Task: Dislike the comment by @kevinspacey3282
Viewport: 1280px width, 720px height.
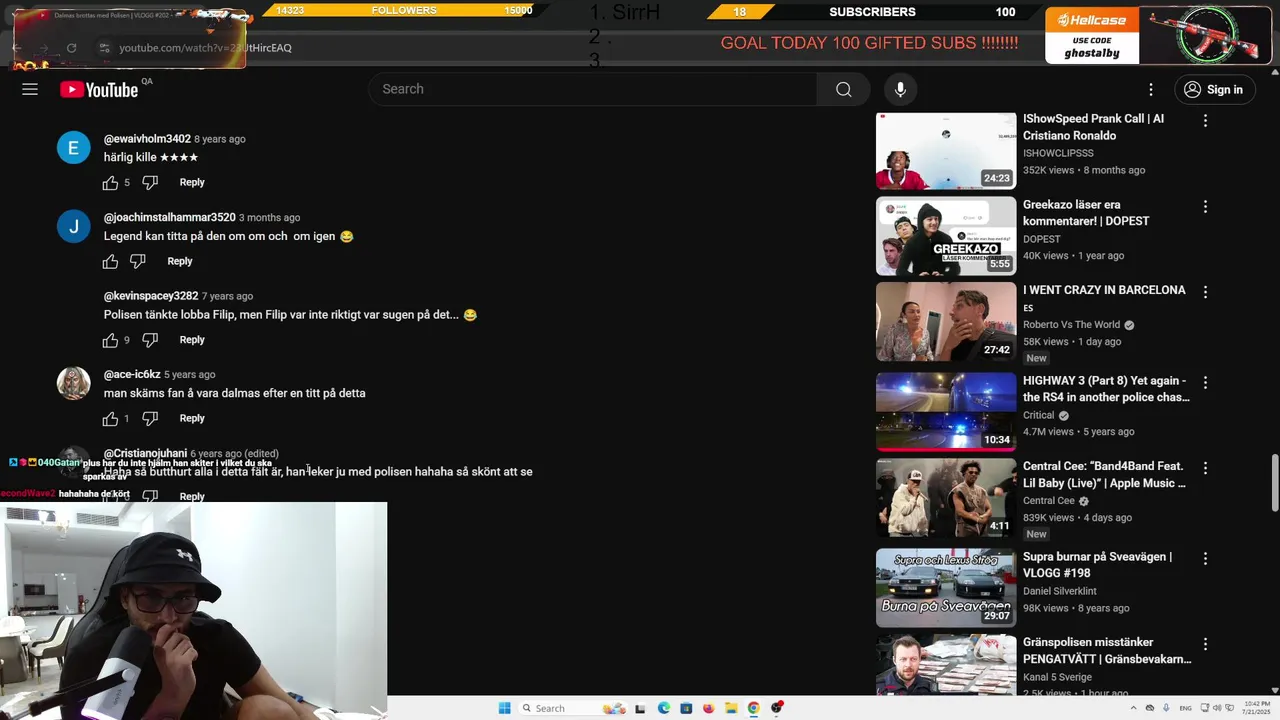Action: pyautogui.click(x=150, y=340)
